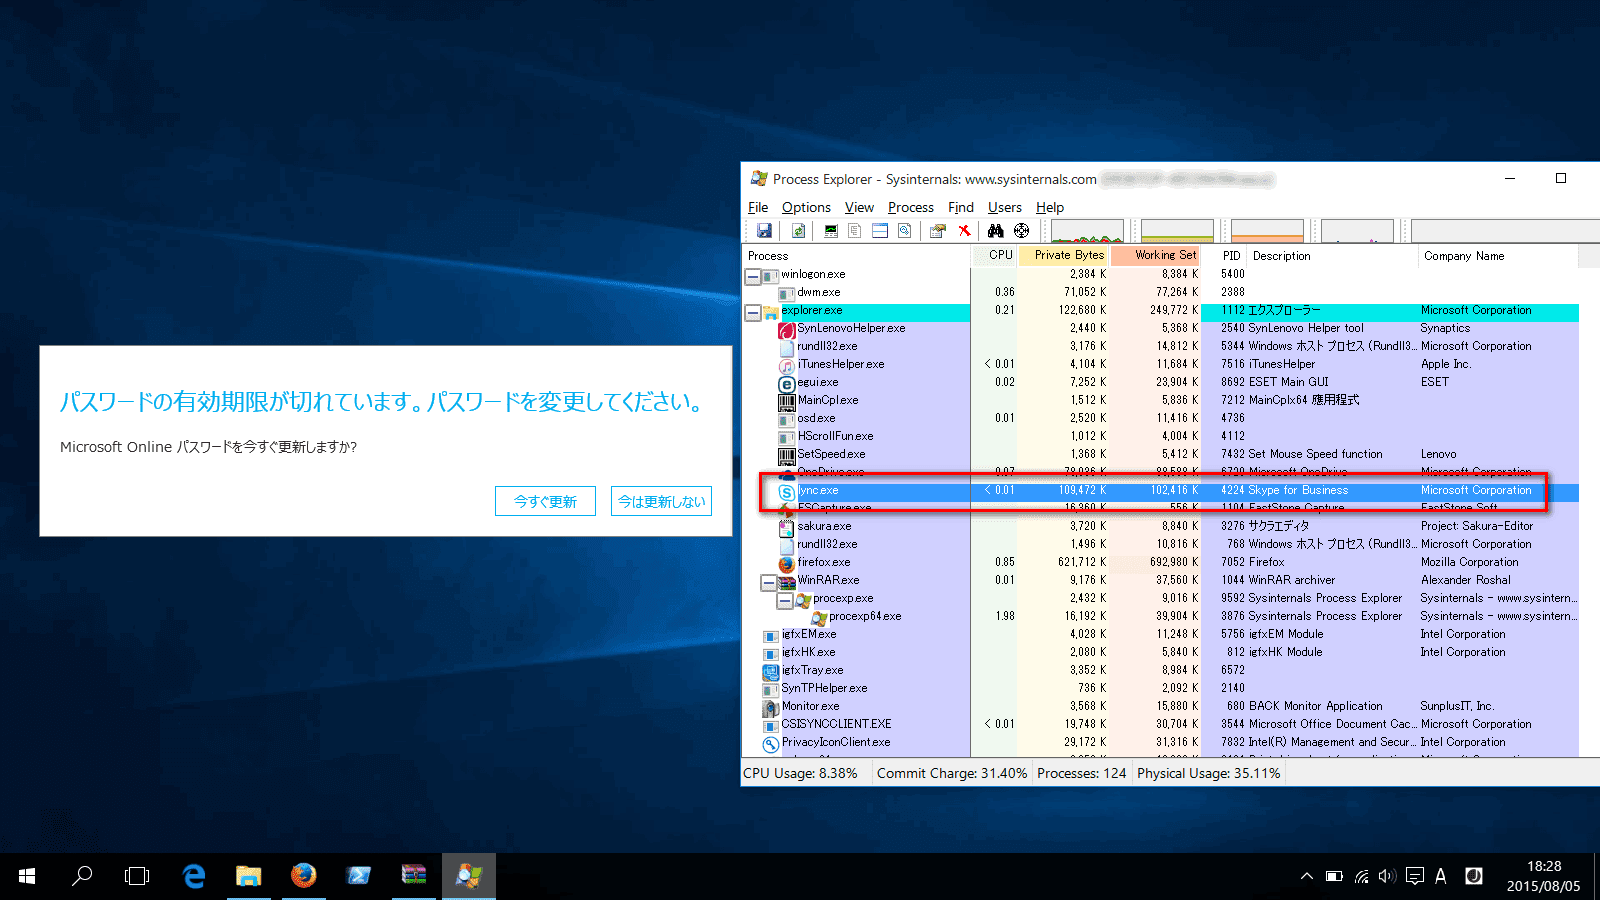Screen dimensions: 1600x900
Task: Toggle the Show Lower Pane toolbar icon
Action: (880, 231)
